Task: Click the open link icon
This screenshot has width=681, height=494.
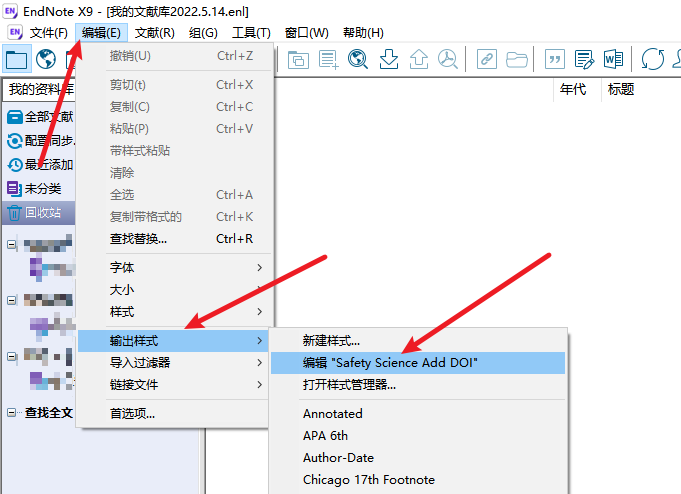Action: (x=486, y=59)
